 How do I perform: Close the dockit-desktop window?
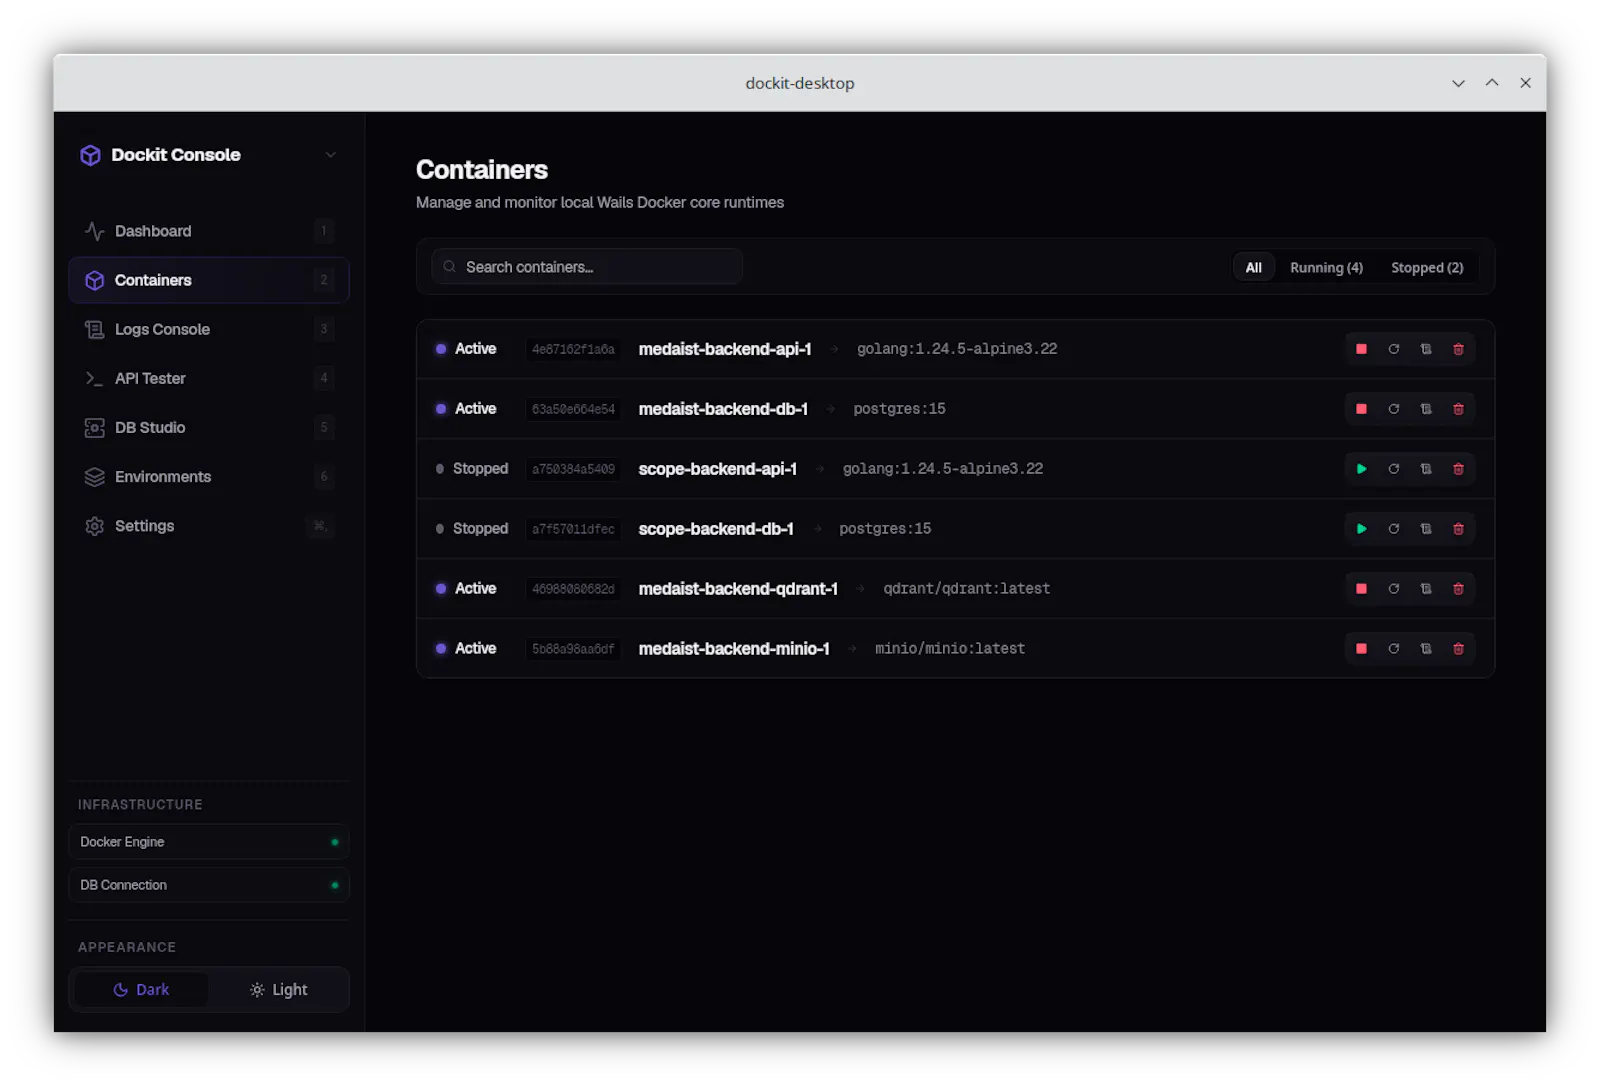tap(1525, 83)
